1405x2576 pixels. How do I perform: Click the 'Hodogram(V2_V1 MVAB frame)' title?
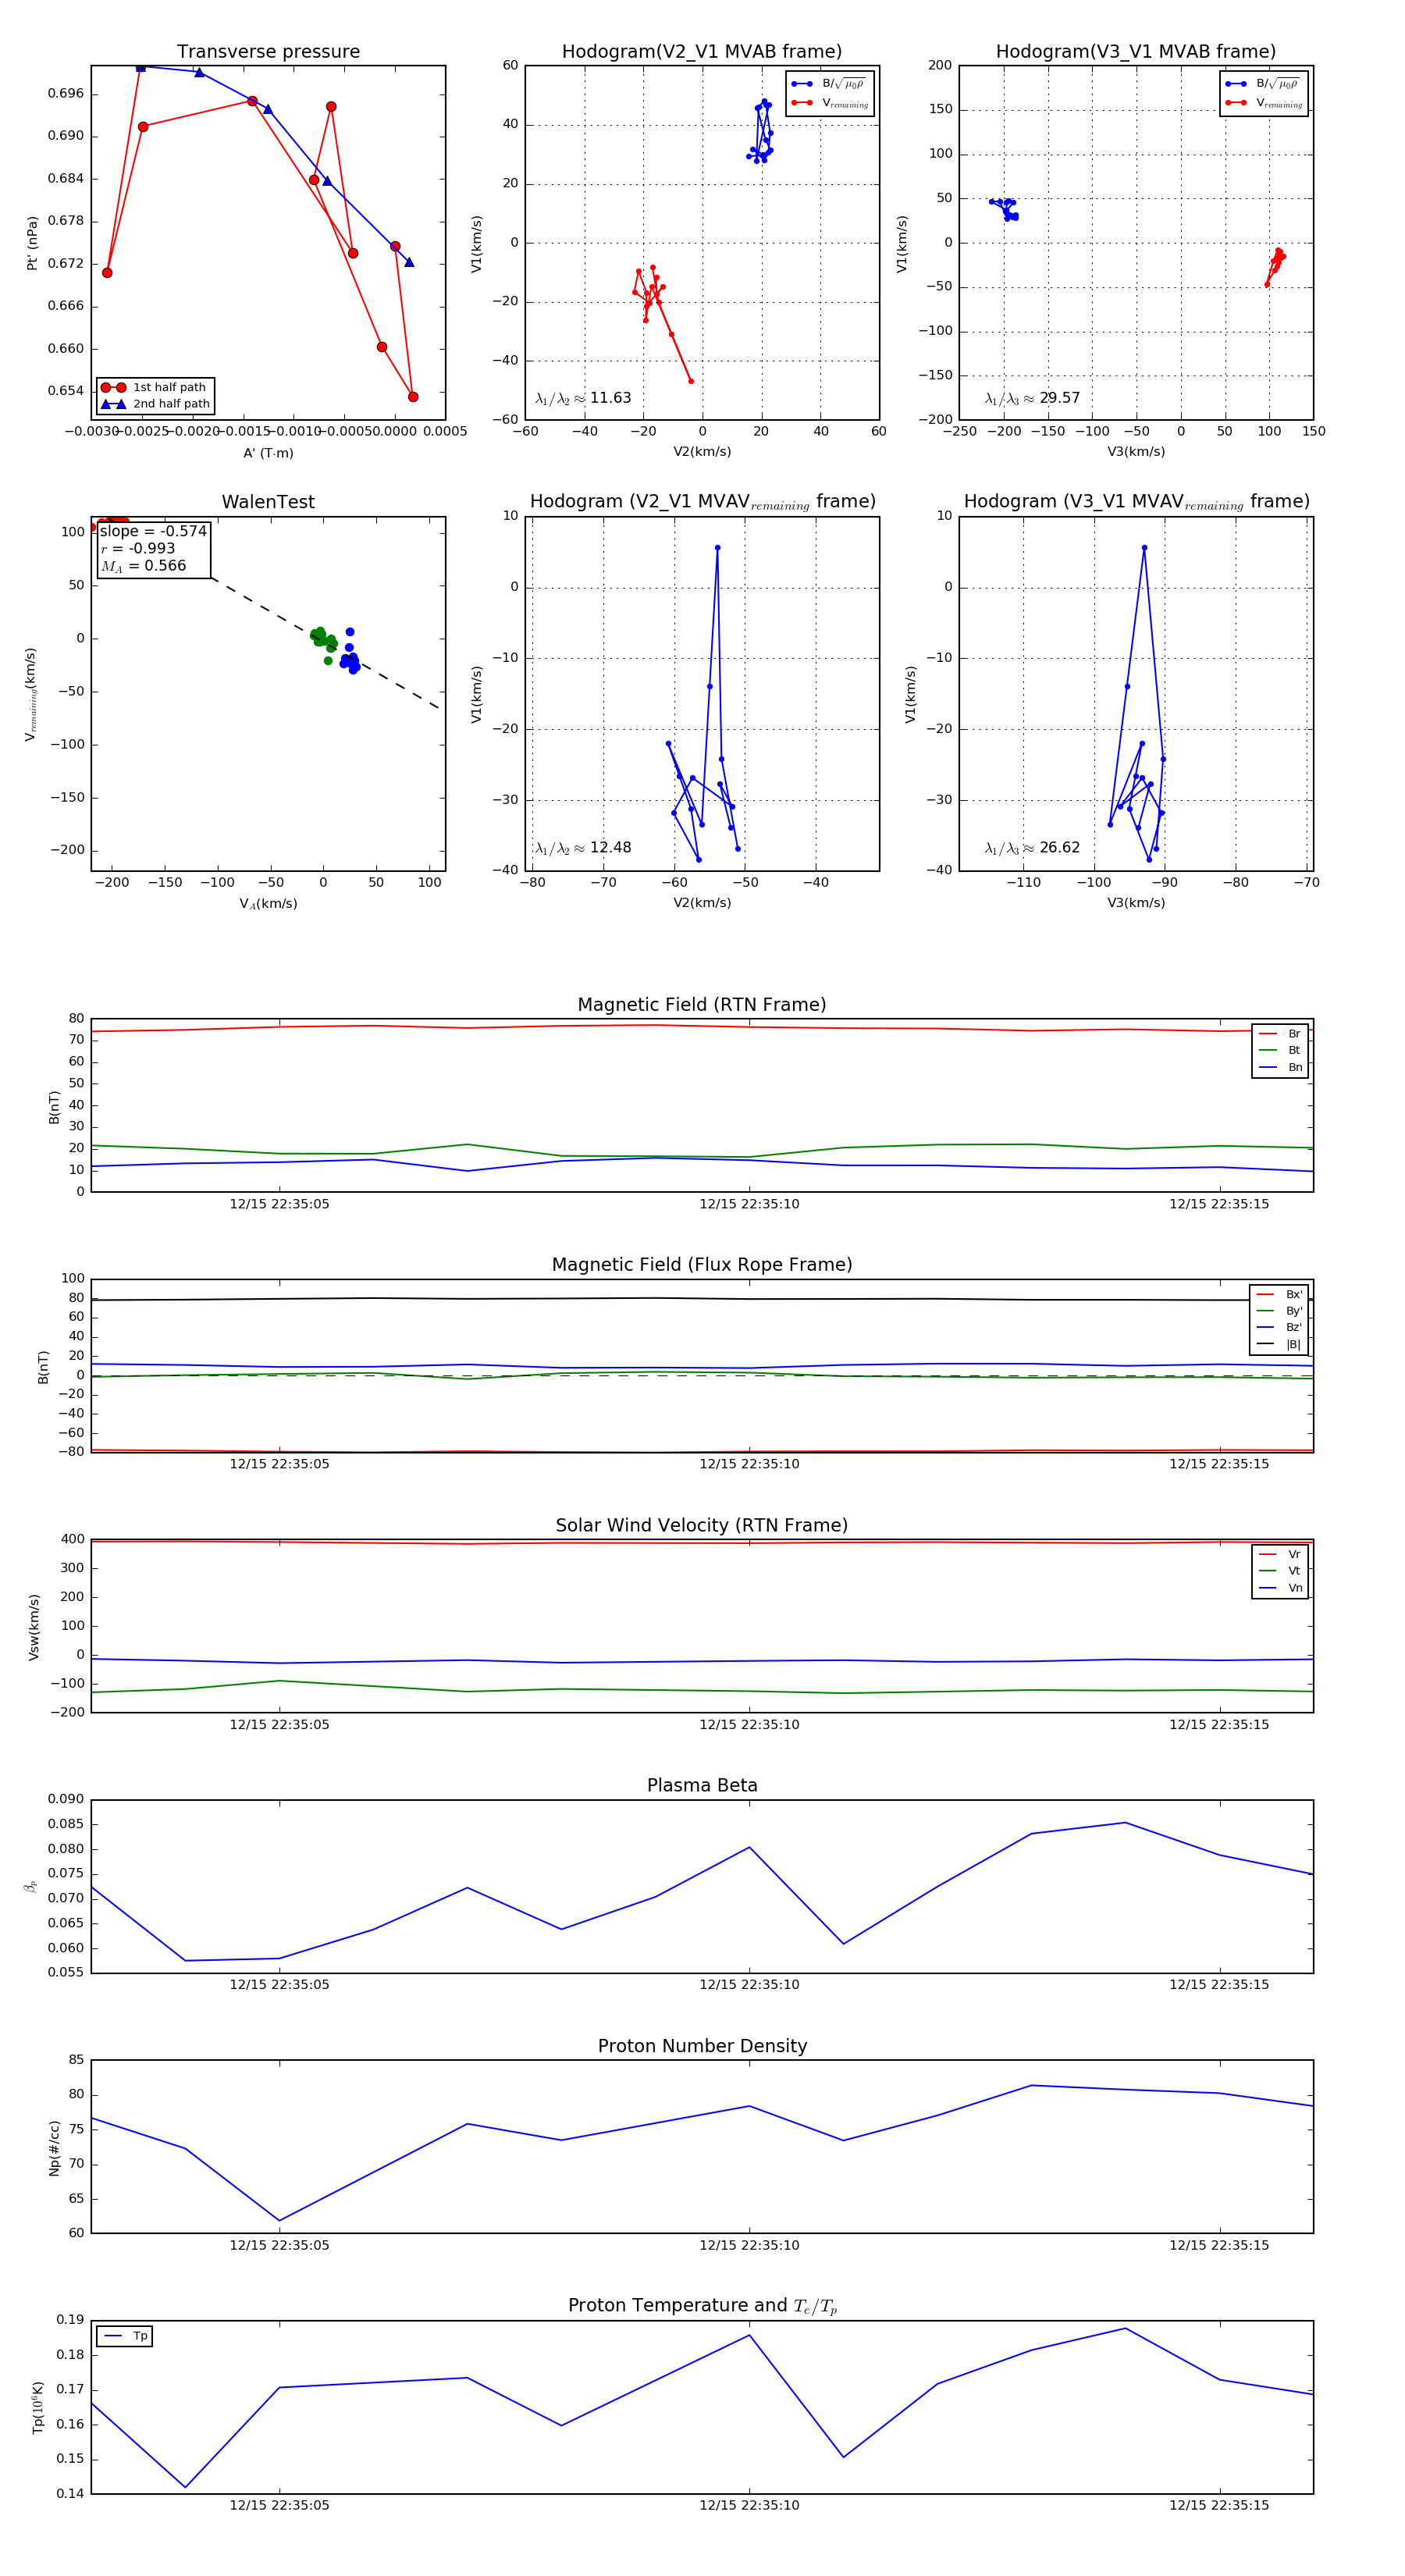coord(702,52)
